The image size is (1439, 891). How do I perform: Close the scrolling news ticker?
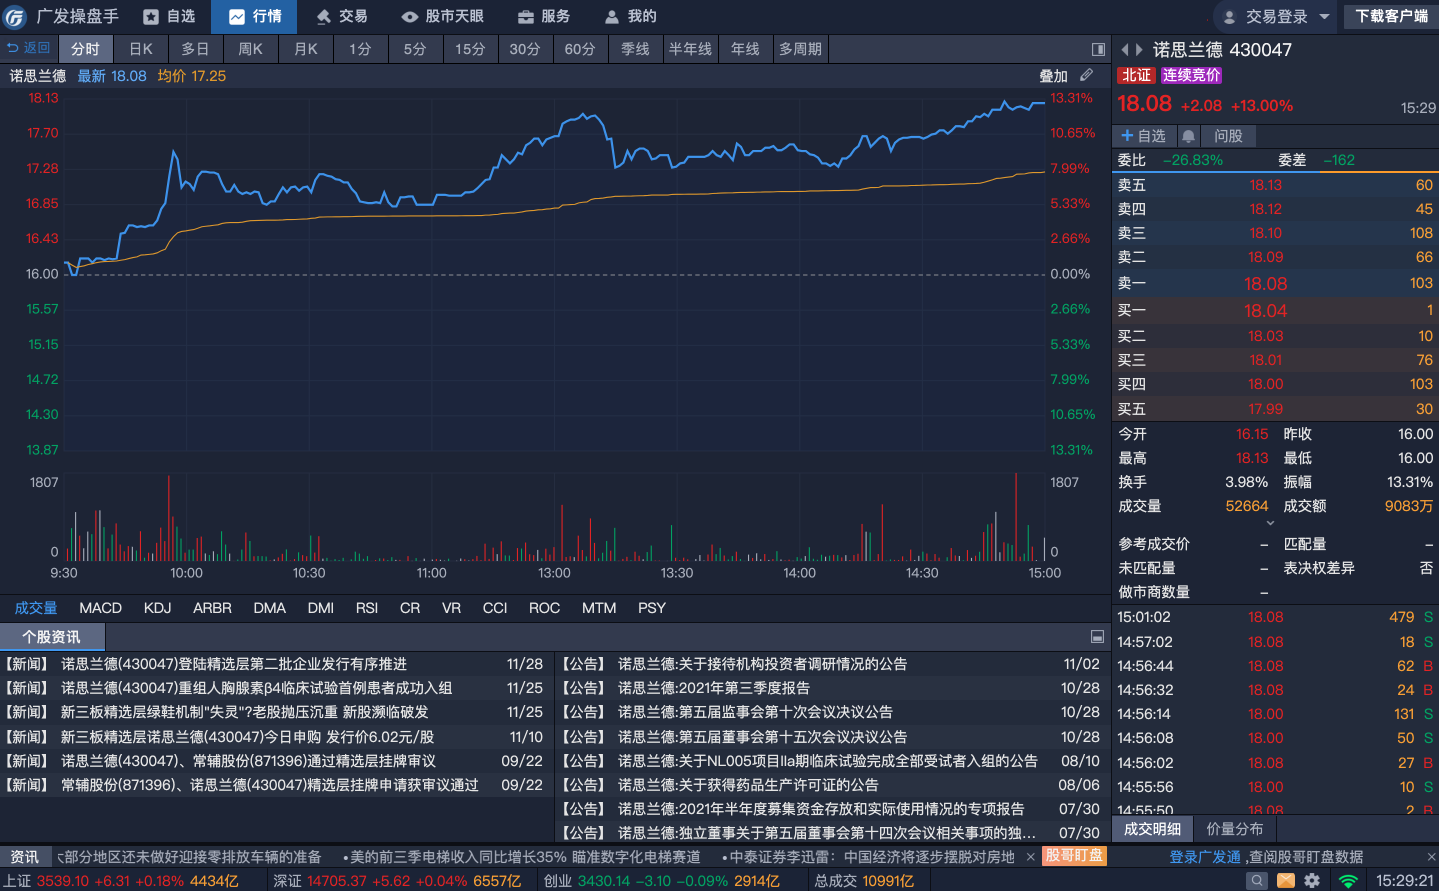tap(1031, 857)
